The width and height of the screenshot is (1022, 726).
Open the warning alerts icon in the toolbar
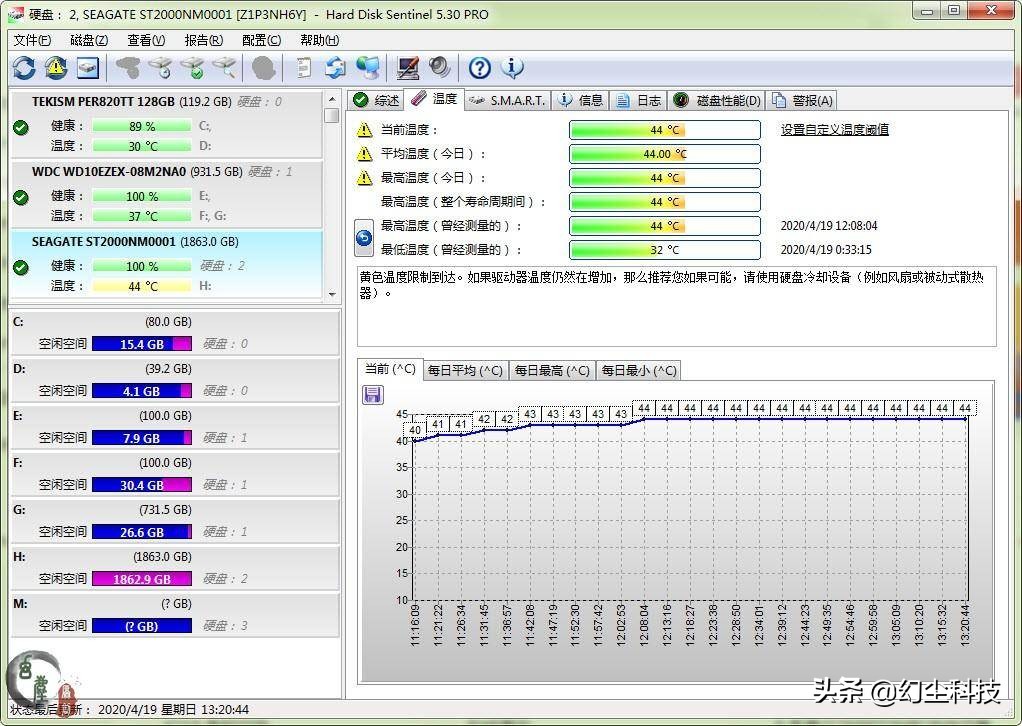(56, 67)
